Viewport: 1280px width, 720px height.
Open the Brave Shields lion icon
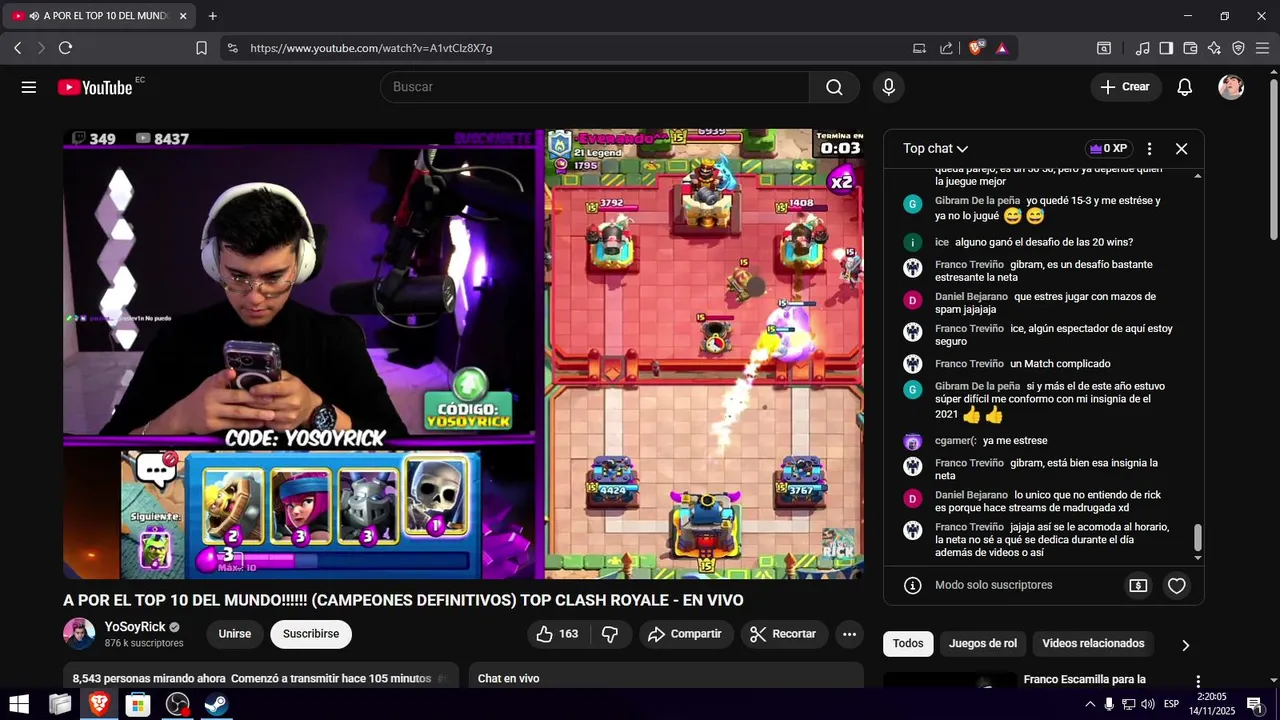[976, 47]
